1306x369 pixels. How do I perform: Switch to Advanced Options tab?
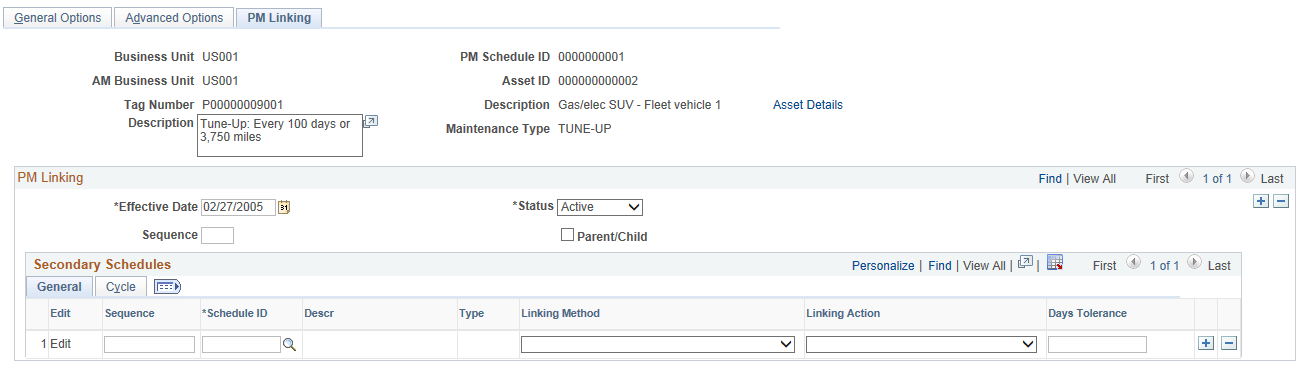tap(174, 18)
